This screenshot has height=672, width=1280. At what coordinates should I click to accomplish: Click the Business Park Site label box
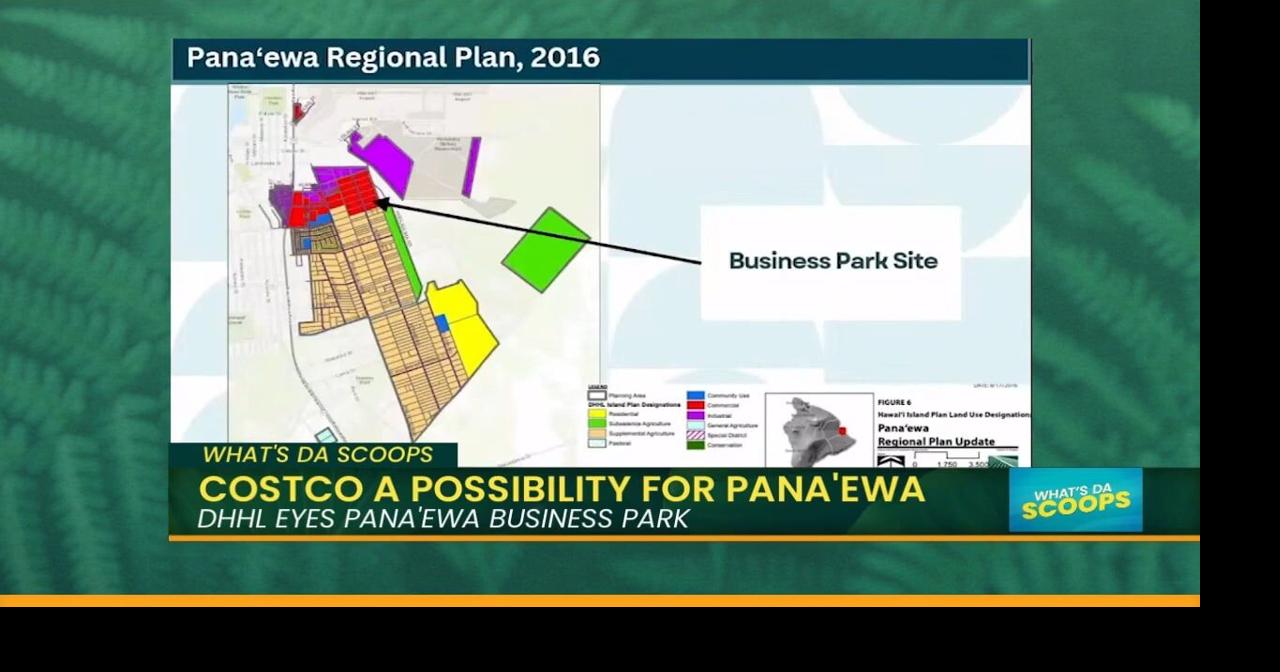831,262
